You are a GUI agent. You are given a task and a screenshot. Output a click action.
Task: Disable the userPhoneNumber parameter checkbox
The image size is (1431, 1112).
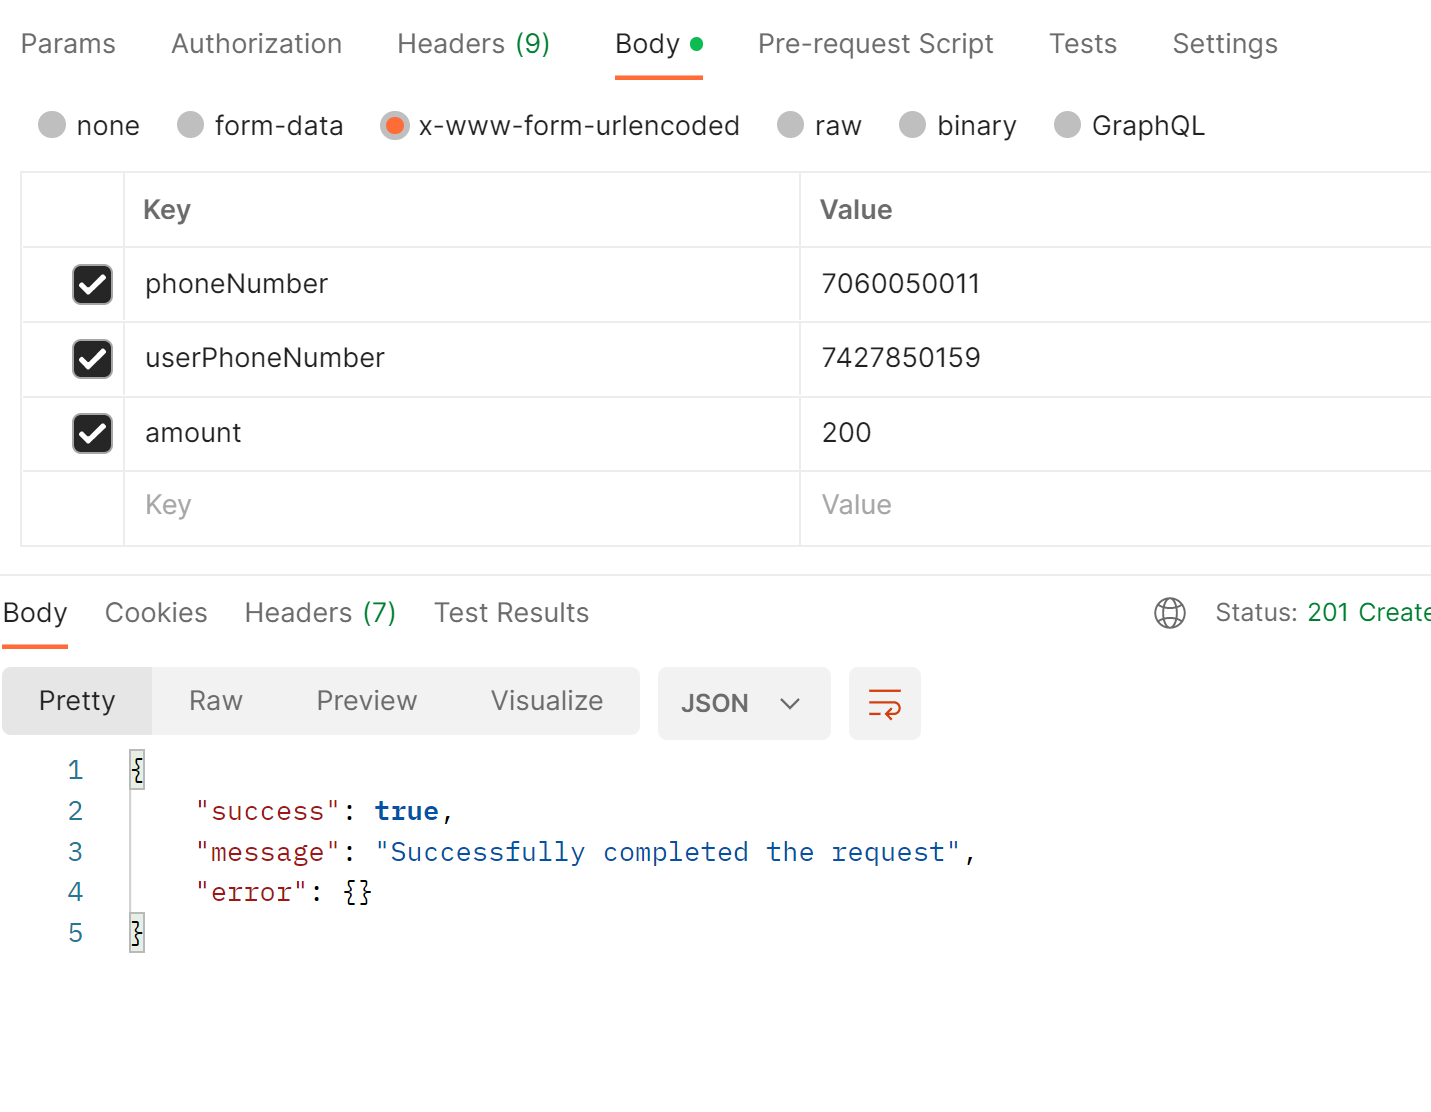click(x=92, y=359)
